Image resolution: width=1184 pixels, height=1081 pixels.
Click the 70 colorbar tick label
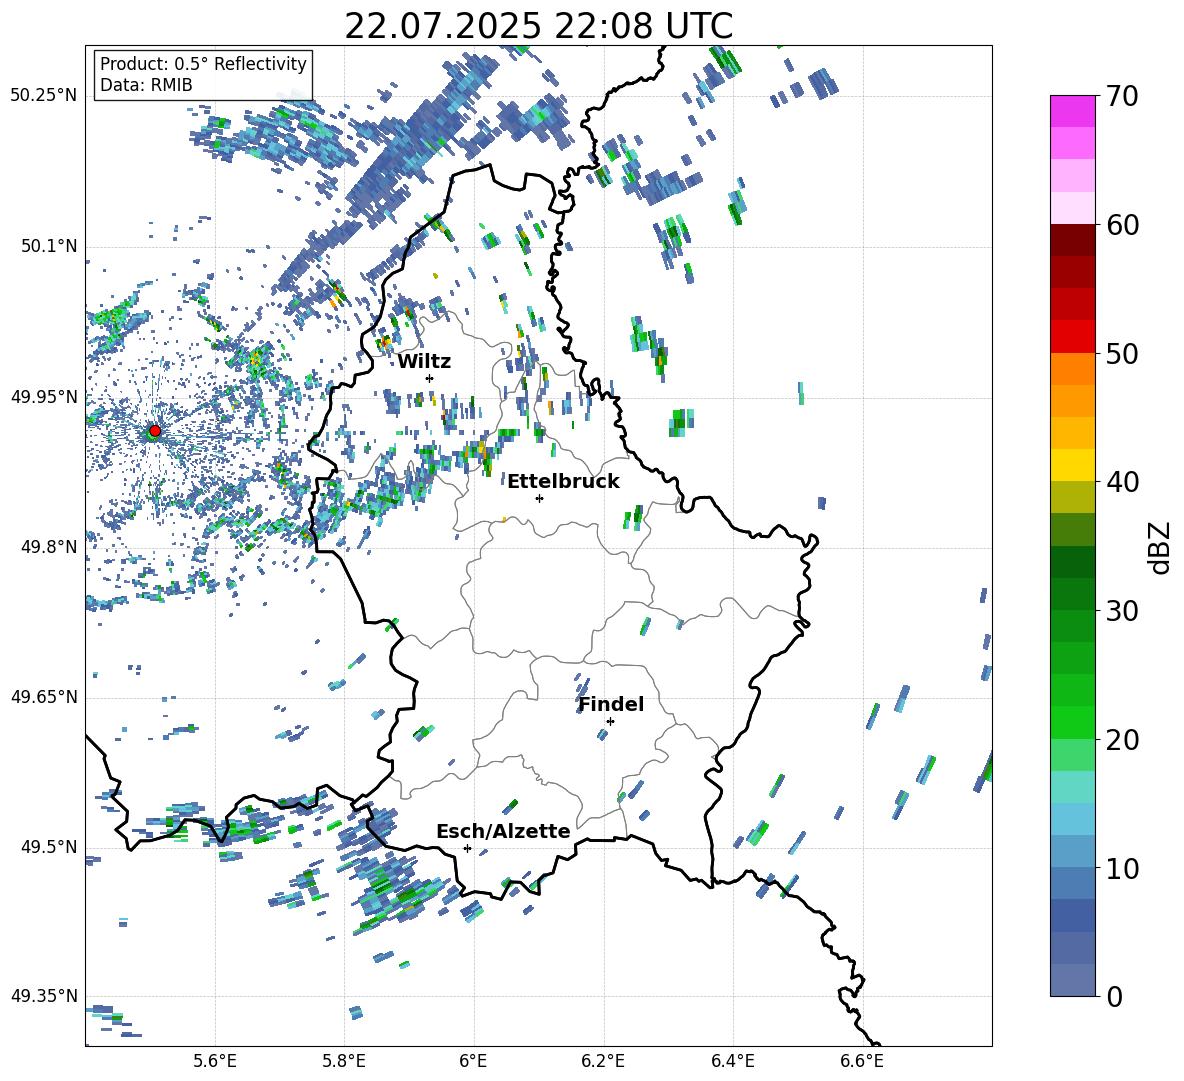(1122, 96)
